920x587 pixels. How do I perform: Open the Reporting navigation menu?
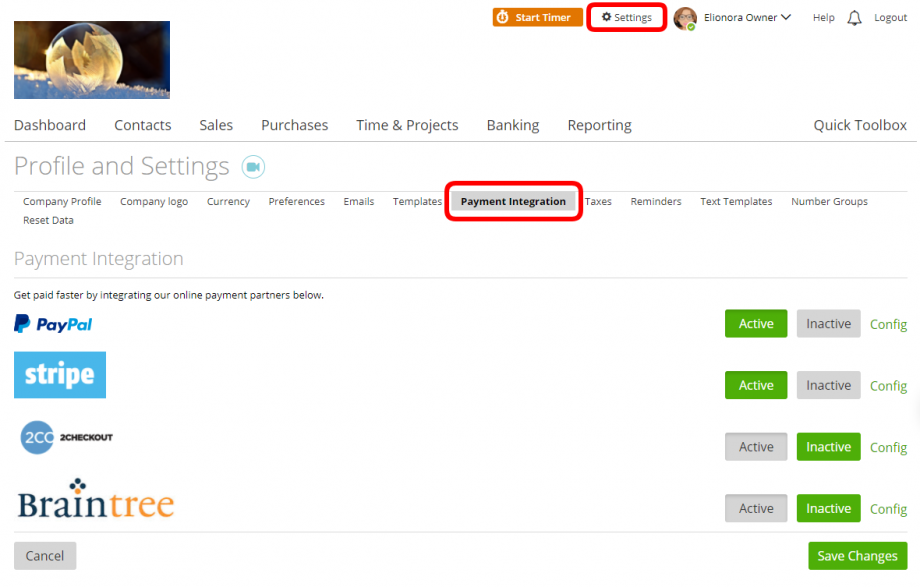[x=599, y=125]
